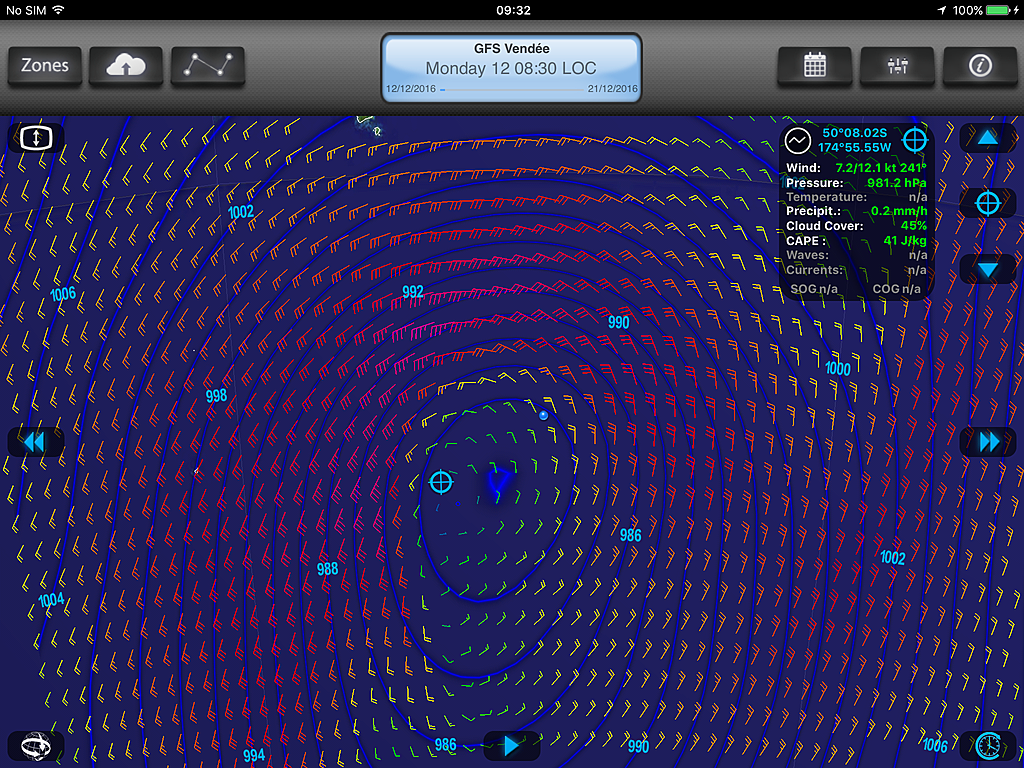The image size is (1024, 768).
Task: Open the globe view icon
Action: point(35,746)
